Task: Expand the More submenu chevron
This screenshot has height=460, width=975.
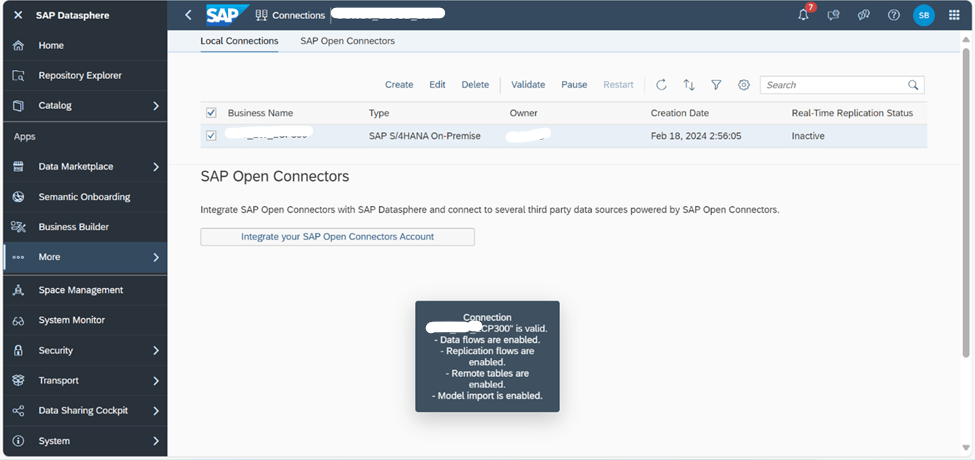Action: 156,257
